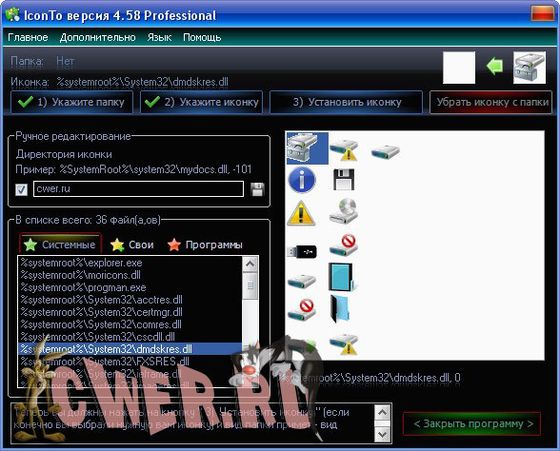Select the System32\certmgr.dll entry
The image size is (560, 451).
click(x=130, y=312)
